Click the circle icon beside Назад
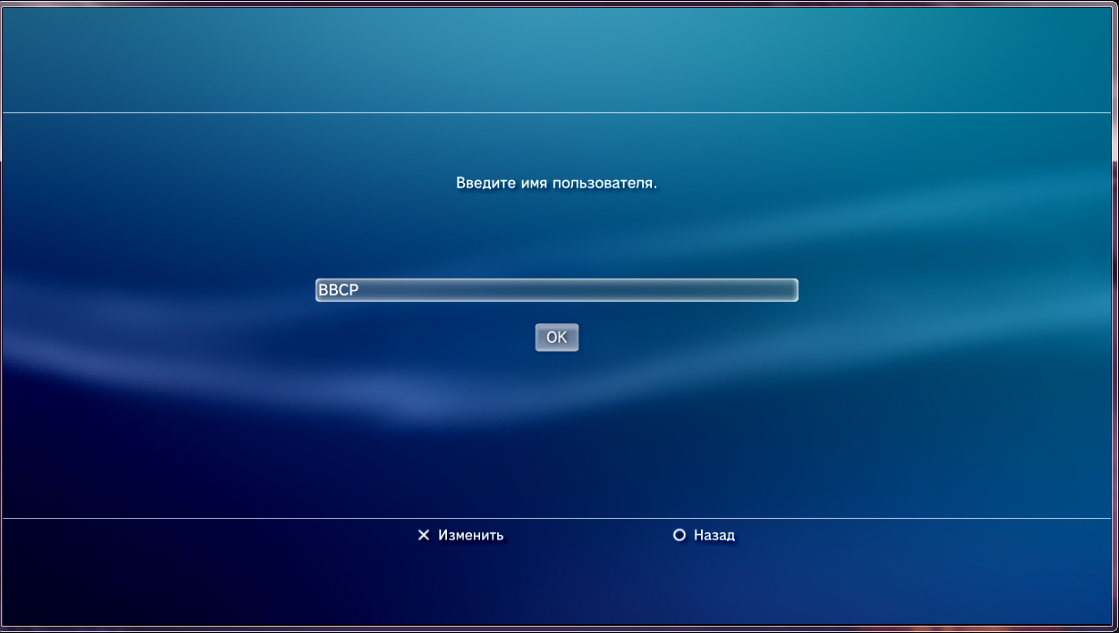1119x633 pixels. coord(679,536)
